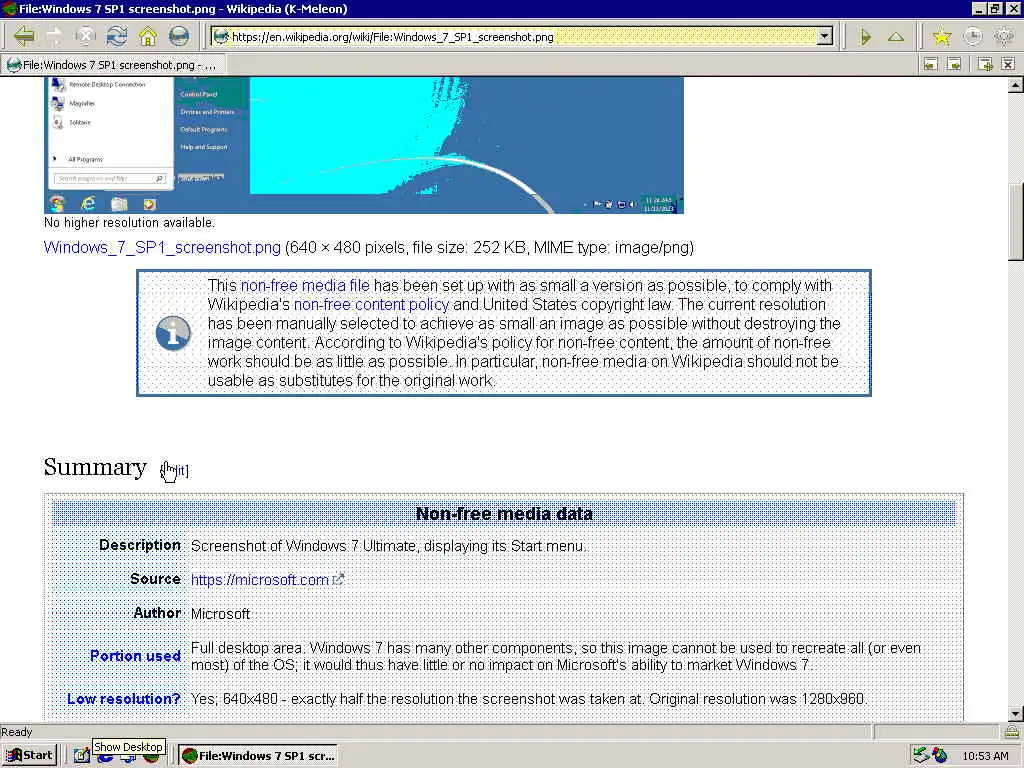Viewport: 1024px width, 768px height.
Task: Reload the page with Reload icon
Action: [x=117, y=36]
